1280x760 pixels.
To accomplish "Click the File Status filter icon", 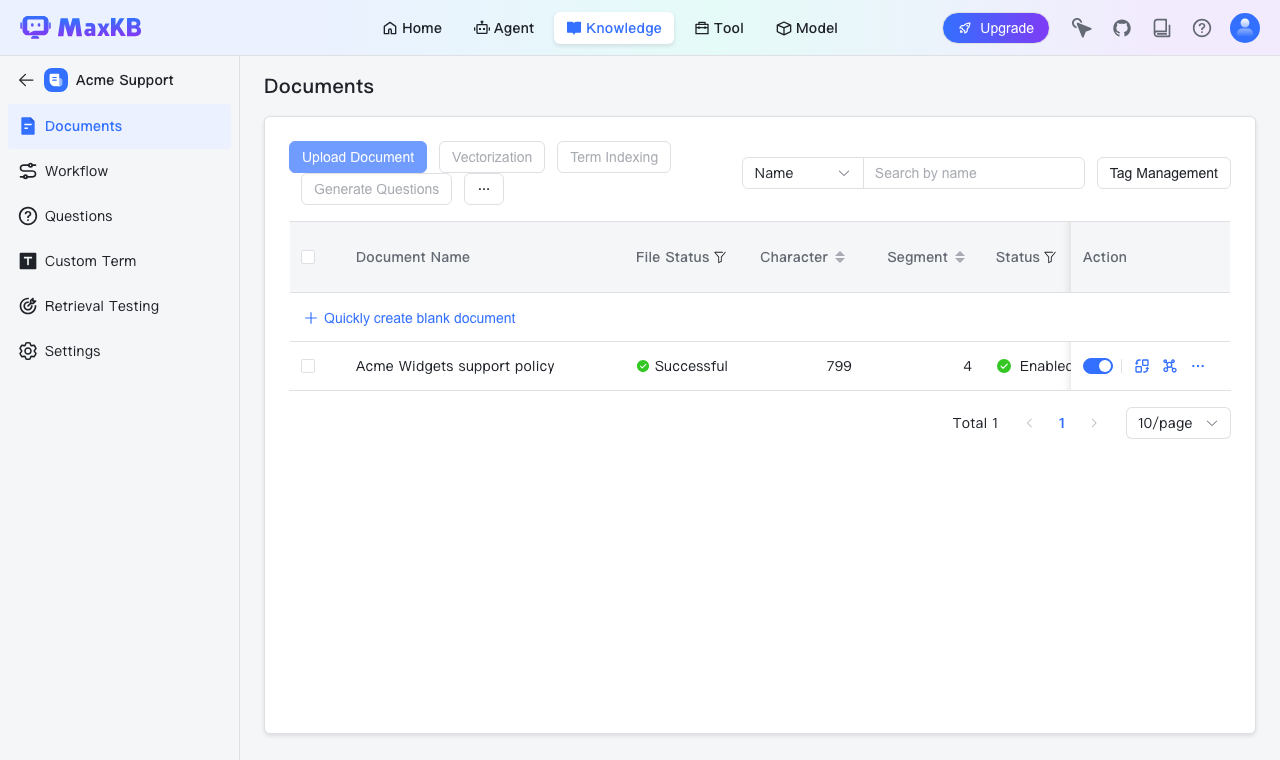I will 719,257.
